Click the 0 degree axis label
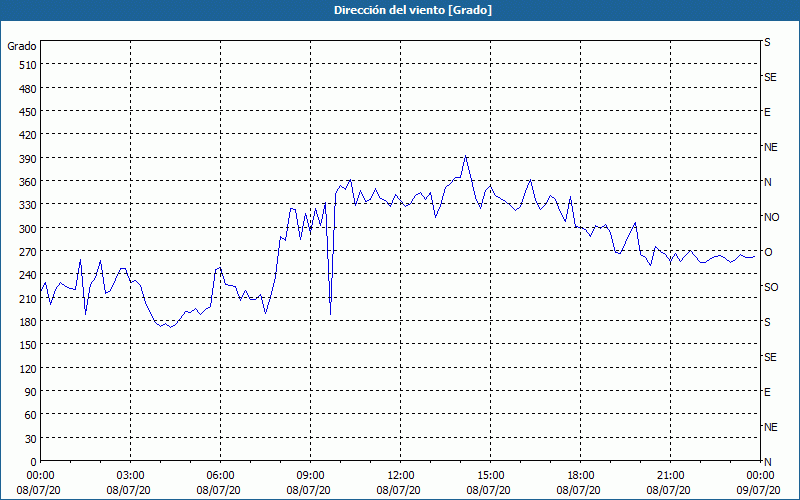 34,462
